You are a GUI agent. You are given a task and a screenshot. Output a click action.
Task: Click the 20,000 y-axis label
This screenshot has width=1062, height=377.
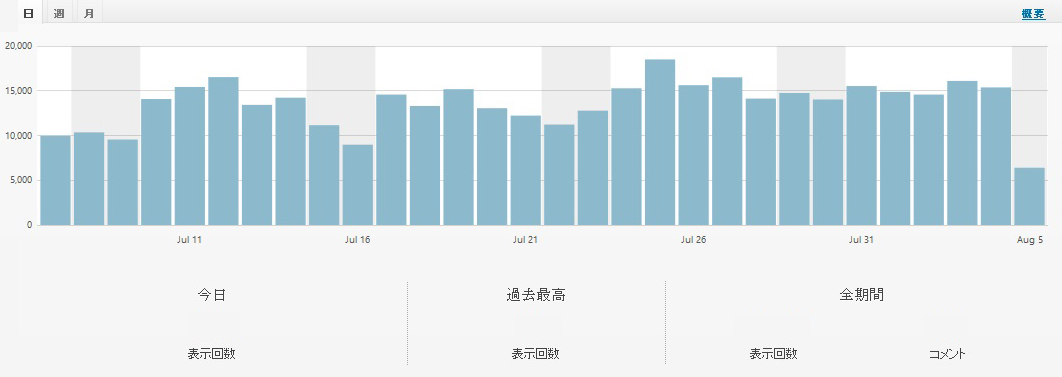tap(18, 46)
